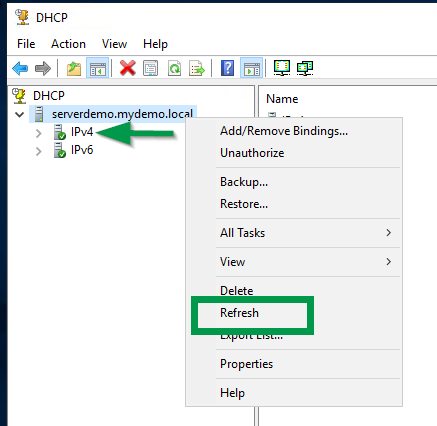Click the red X Delete toolbar icon
Image resolution: width=437 pixels, height=426 pixels.
click(x=128, y=68)
